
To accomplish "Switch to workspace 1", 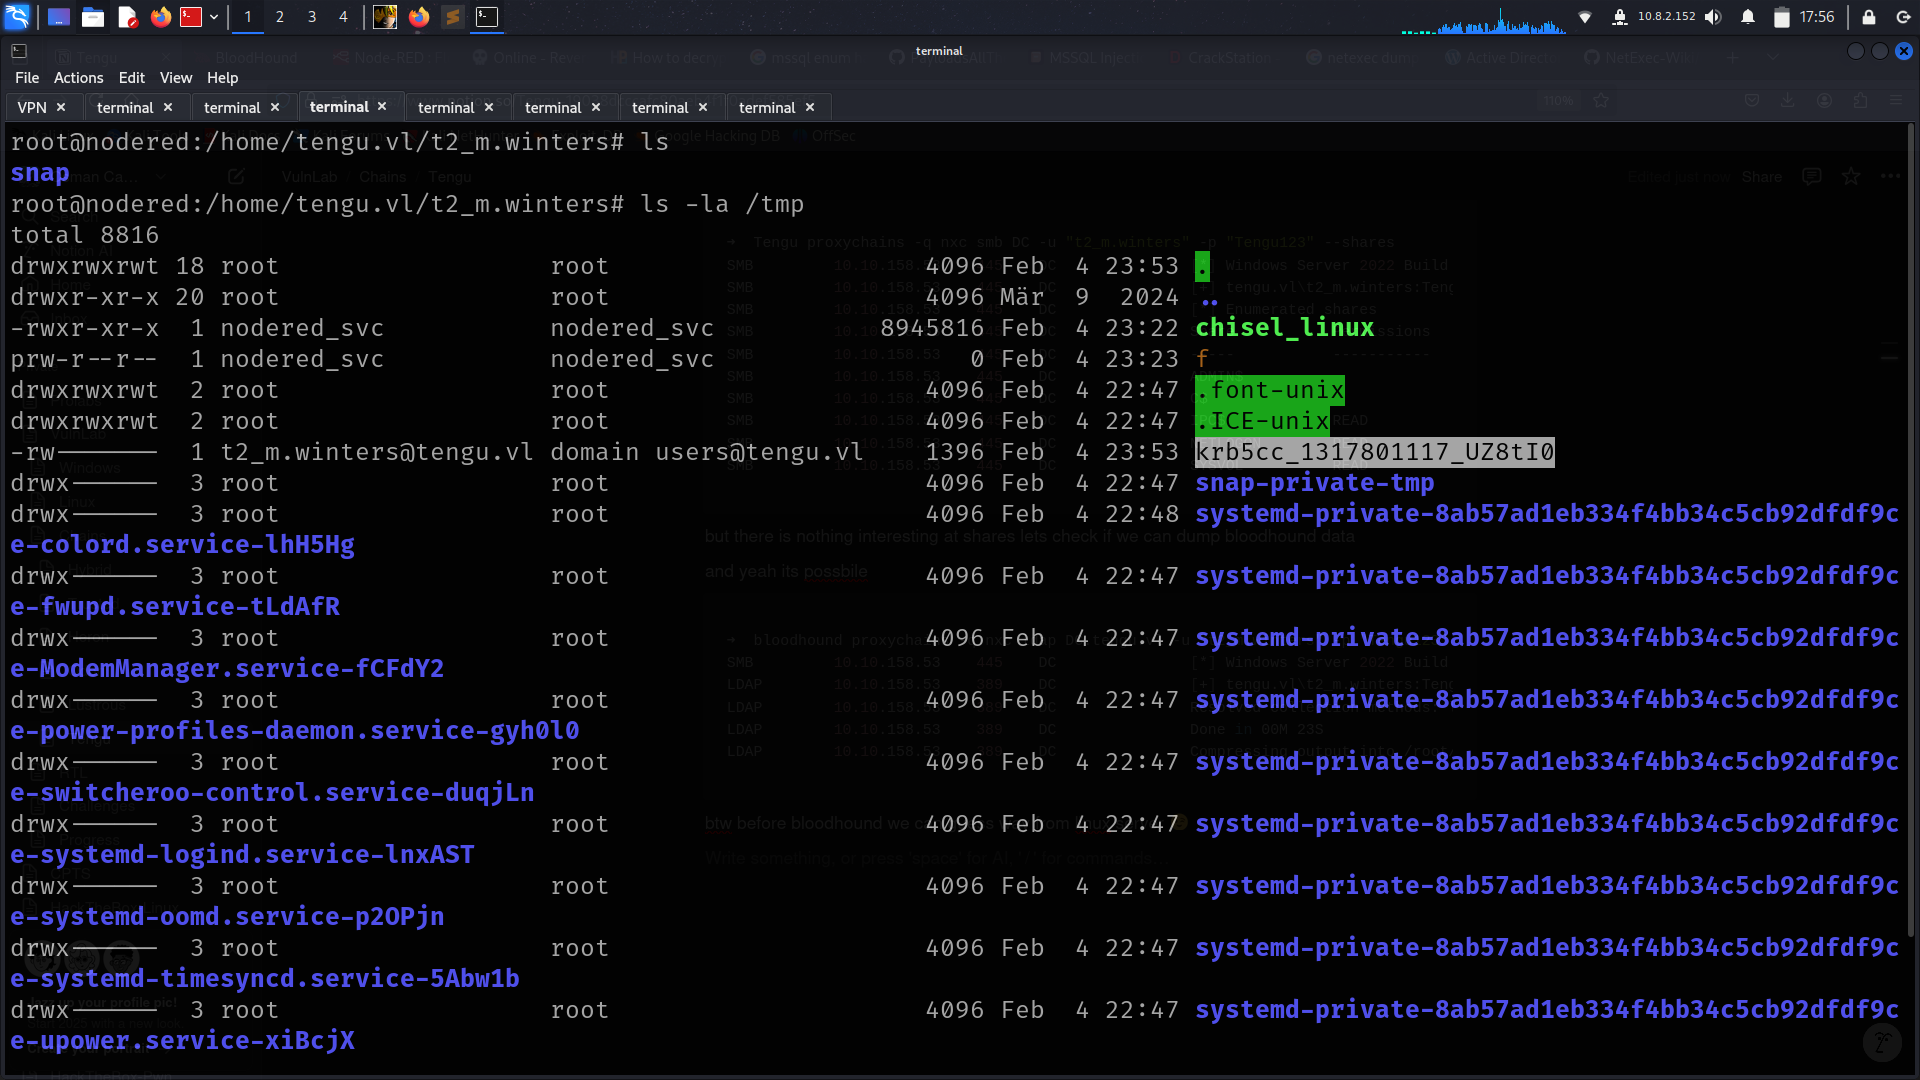I will click(x=248, y=17).
